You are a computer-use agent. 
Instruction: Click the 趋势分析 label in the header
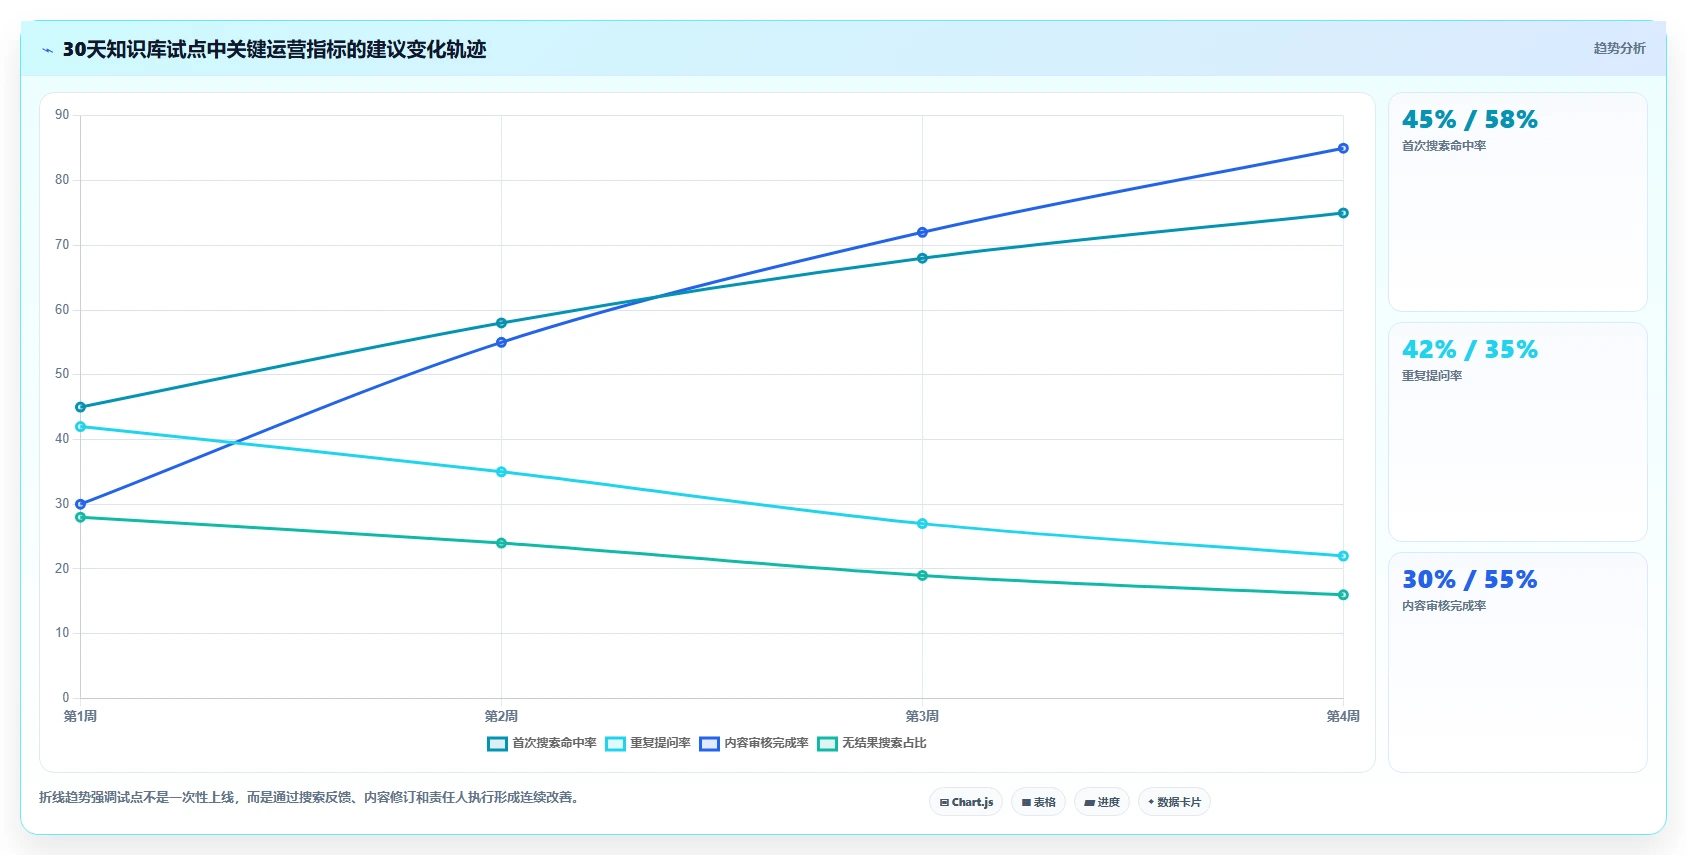1619,48
